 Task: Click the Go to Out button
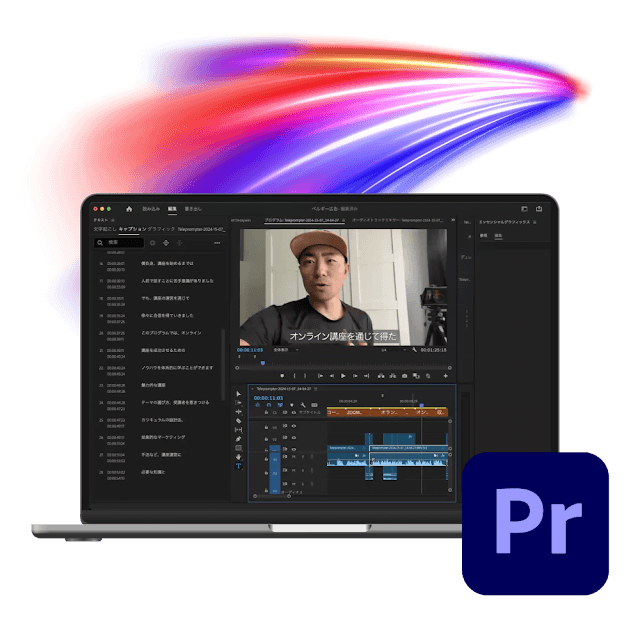[x=367, y=376]
